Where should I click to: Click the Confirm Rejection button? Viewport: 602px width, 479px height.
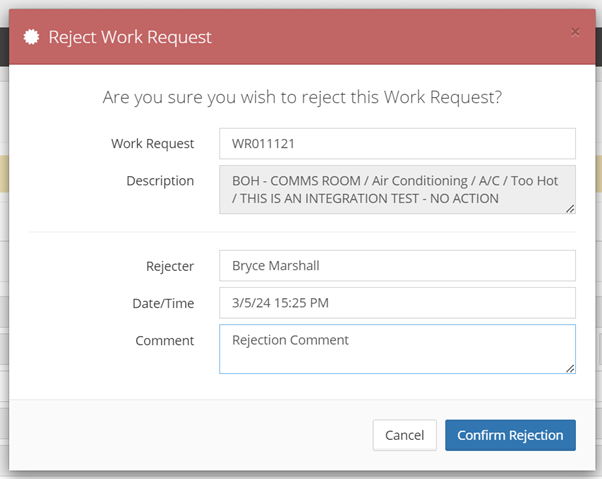510,435
